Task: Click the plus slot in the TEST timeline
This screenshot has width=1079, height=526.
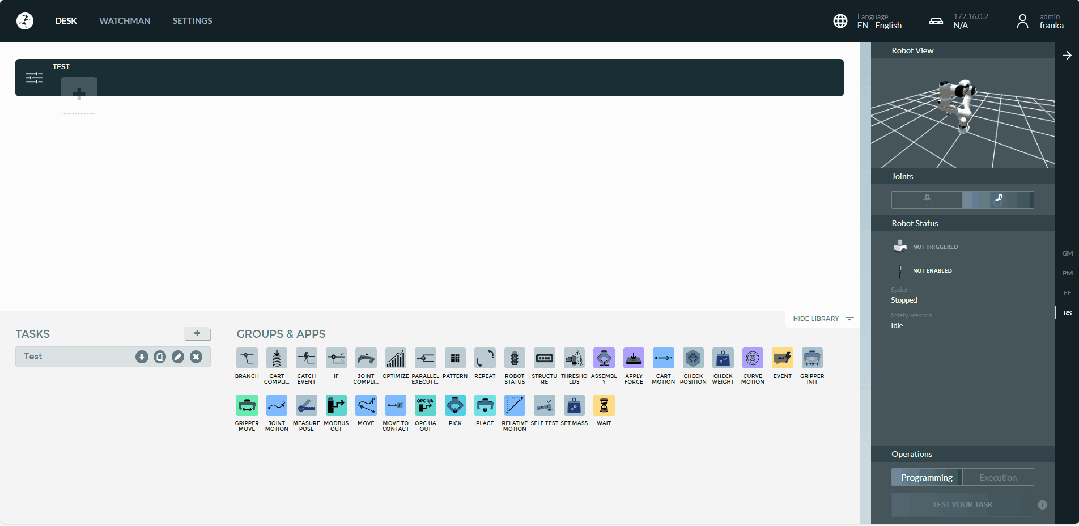Action: 79,94
